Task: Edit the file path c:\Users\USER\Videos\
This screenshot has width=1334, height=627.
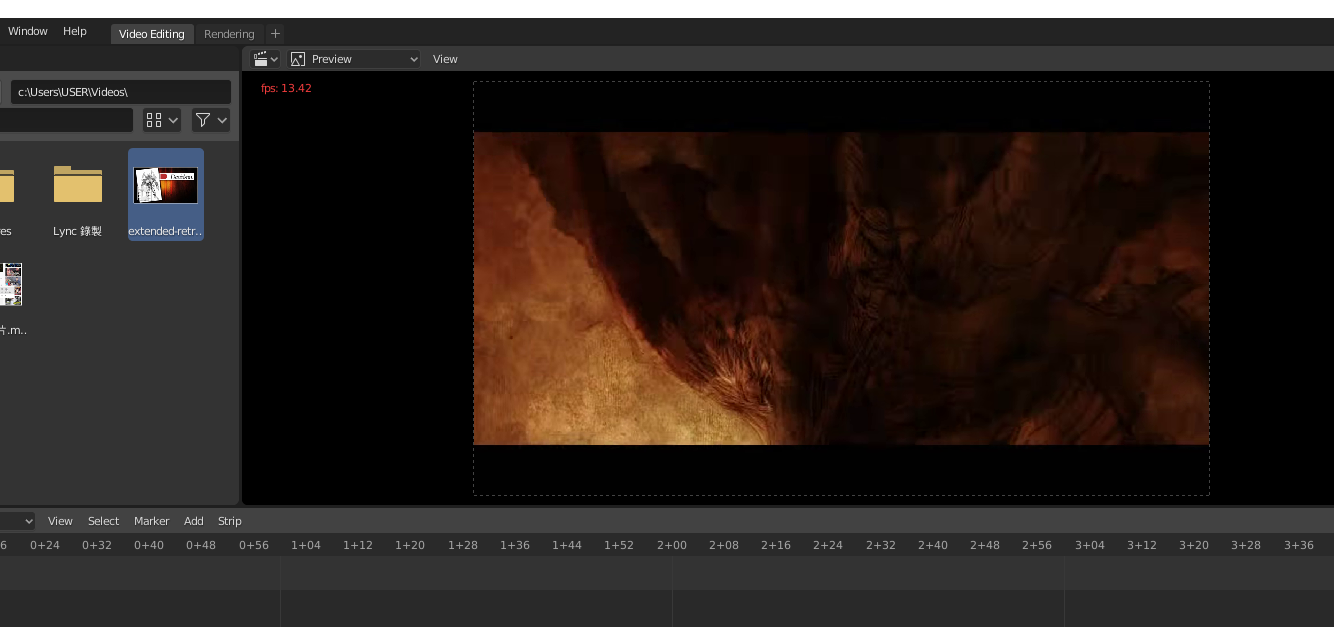Action: (x=121, y=92)
